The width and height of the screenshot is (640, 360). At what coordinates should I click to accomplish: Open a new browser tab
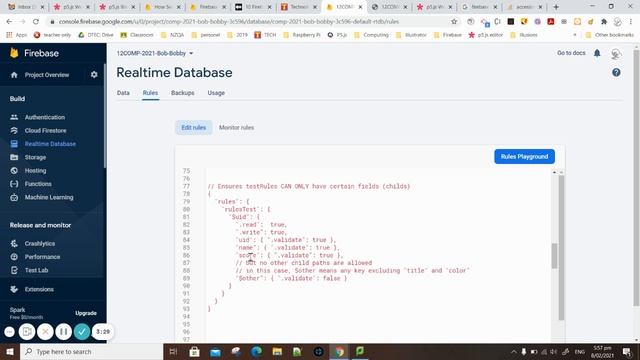click(556, 7)
